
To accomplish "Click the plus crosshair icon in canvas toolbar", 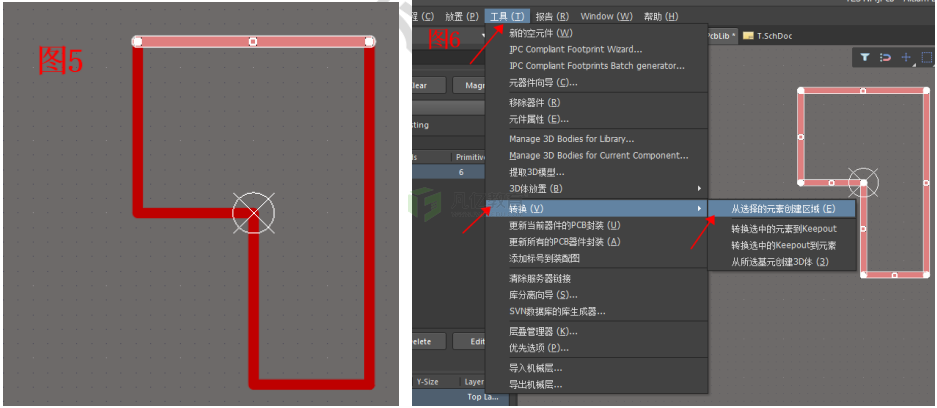I will (x=907, y=58).
